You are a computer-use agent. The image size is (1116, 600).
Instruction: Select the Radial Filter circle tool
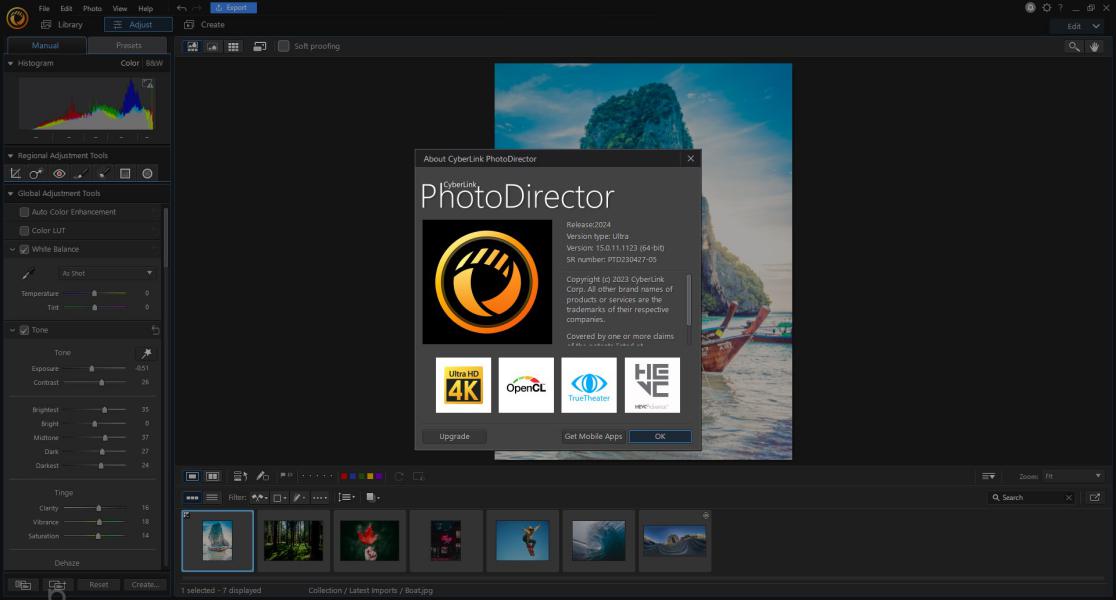click(147, 174)
